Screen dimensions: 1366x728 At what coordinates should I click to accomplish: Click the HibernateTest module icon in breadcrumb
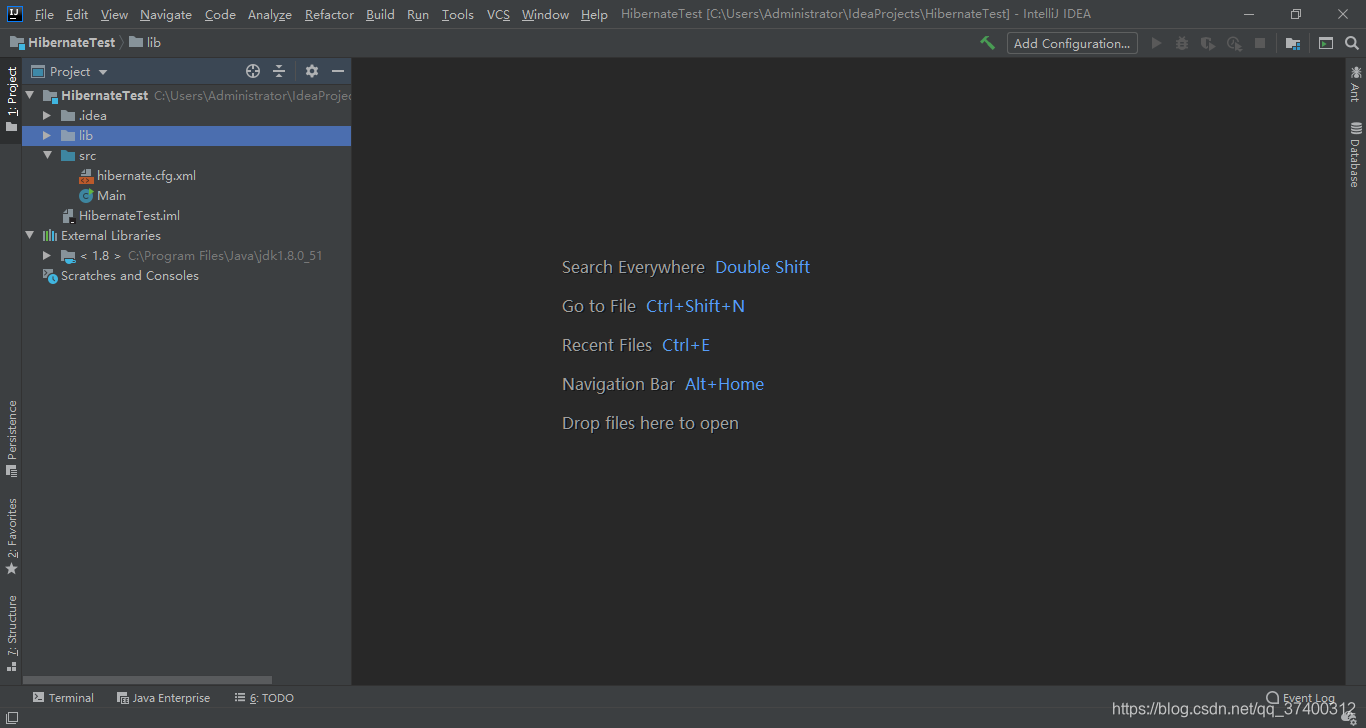17,43
